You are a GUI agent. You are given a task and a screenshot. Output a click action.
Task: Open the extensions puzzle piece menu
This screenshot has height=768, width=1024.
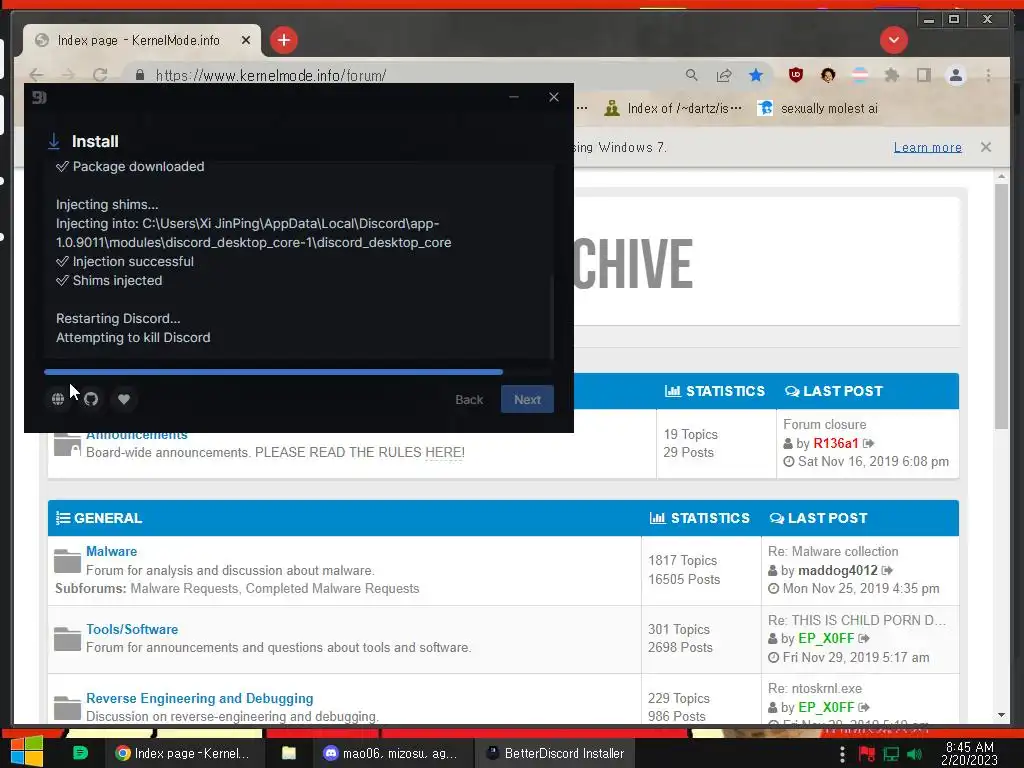click(x=891, y=75)
